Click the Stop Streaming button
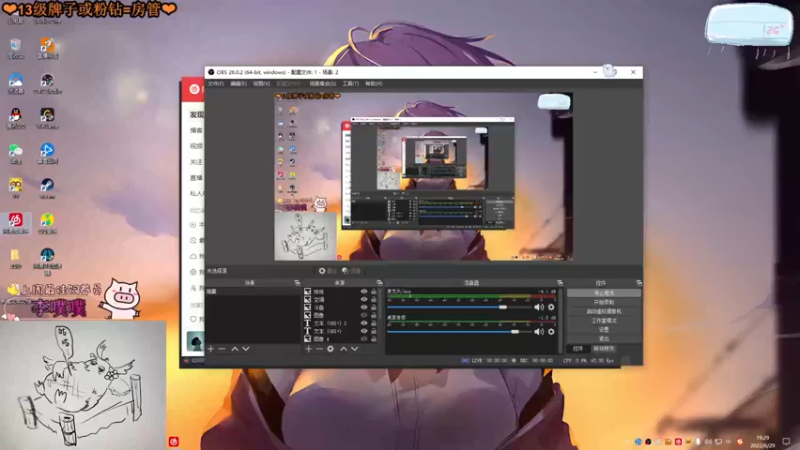Viewport: 800px width, 450px height. click(604, 293)
